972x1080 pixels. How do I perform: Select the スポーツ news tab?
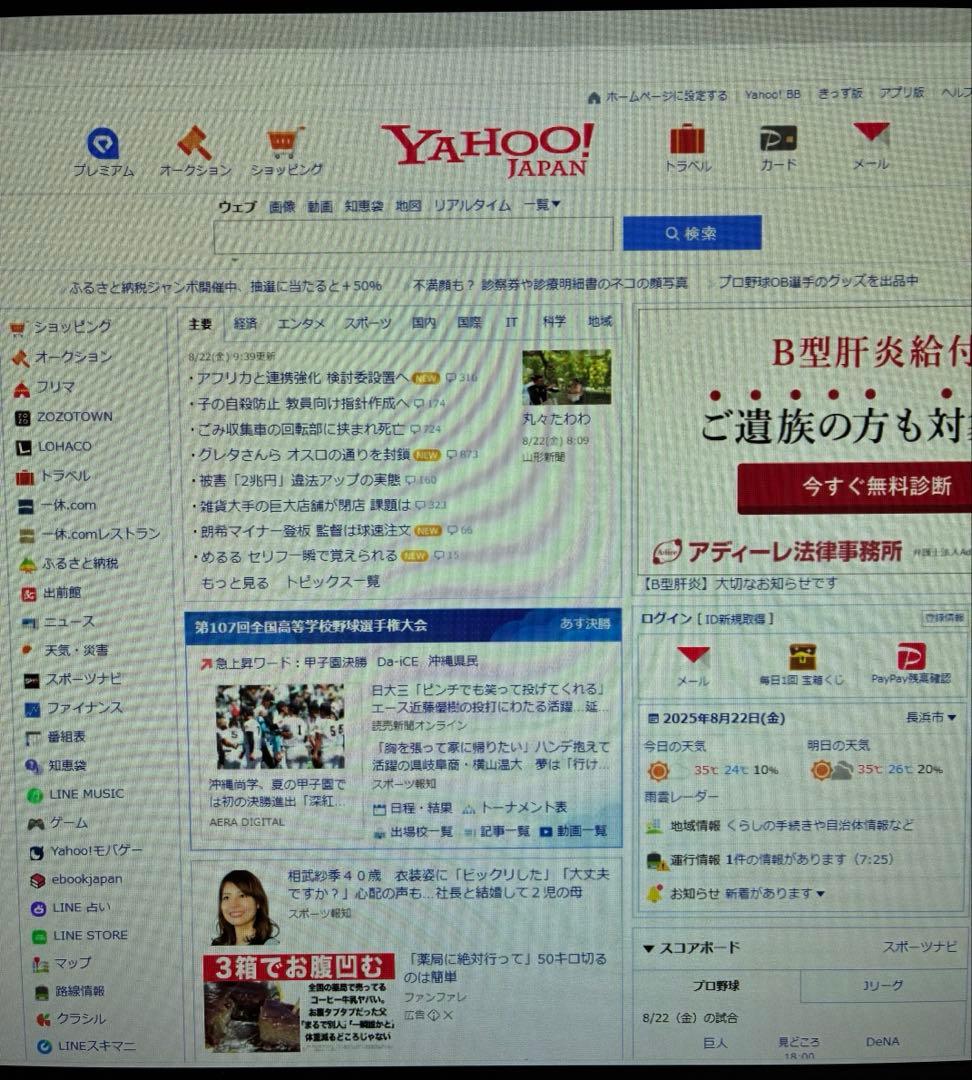tap(368, 322)
